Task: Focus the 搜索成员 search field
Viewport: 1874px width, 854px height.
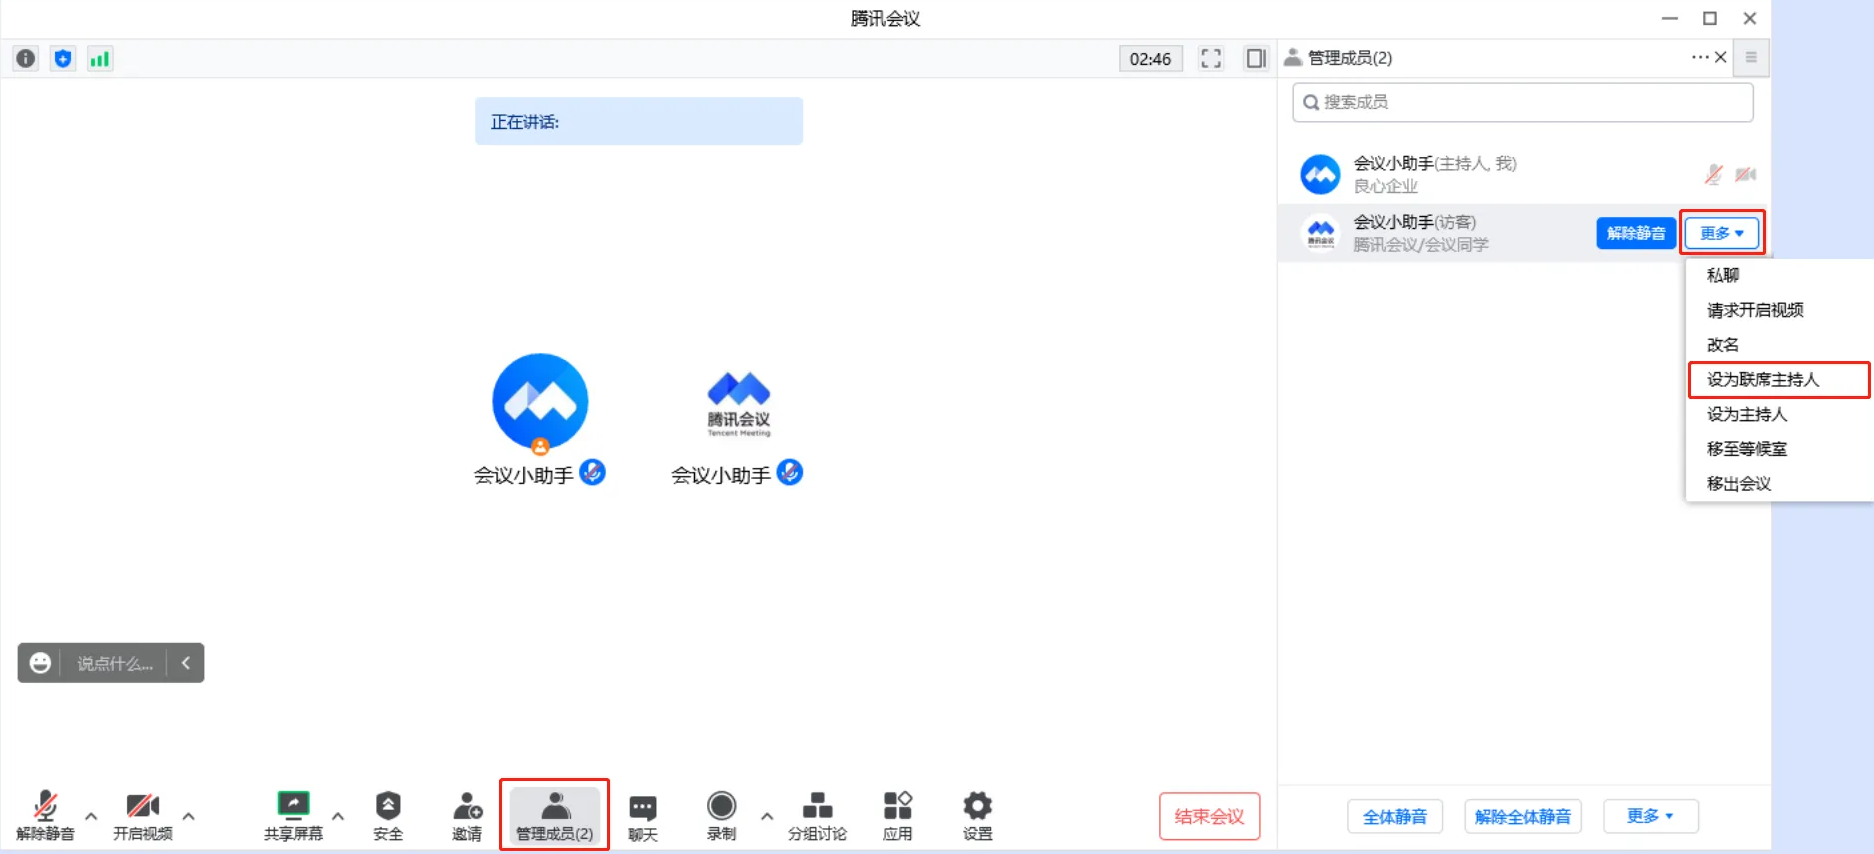Action: pyautogui.click(x=1522, y=102)
